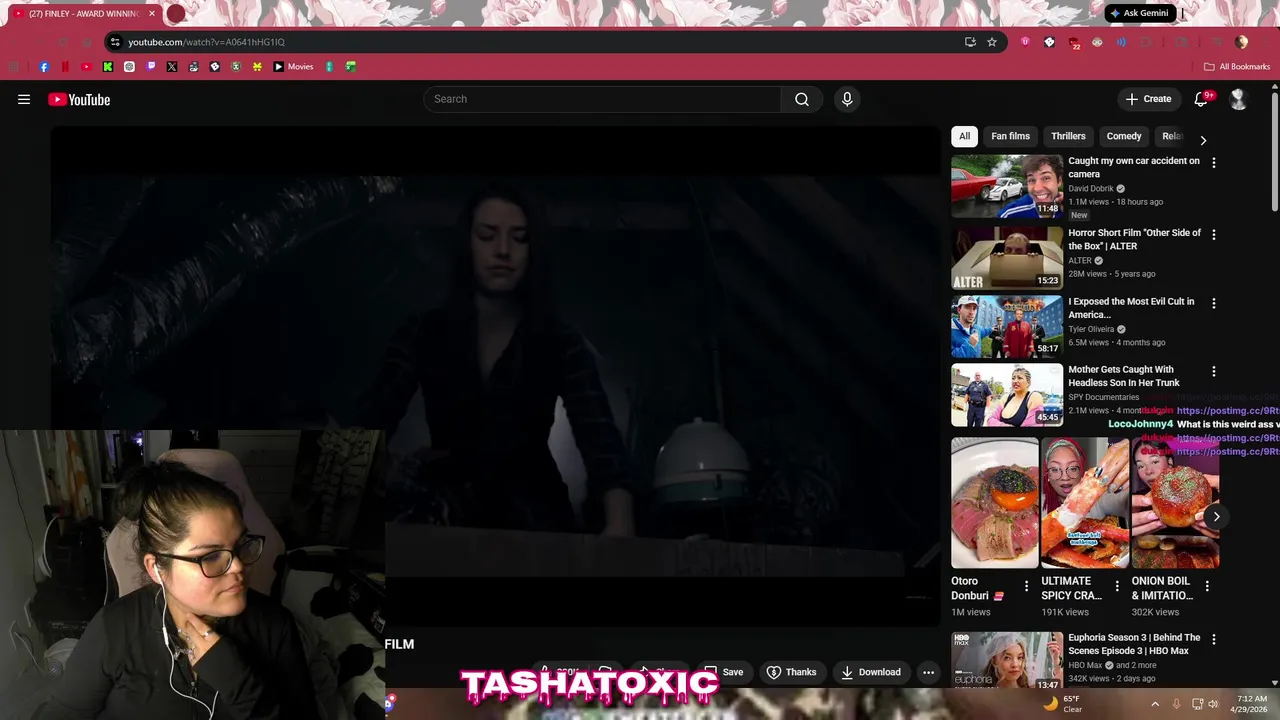This screenshot has height=720, width=1280.
Task: Focus the YouTube search field
Action: [602, 99]
